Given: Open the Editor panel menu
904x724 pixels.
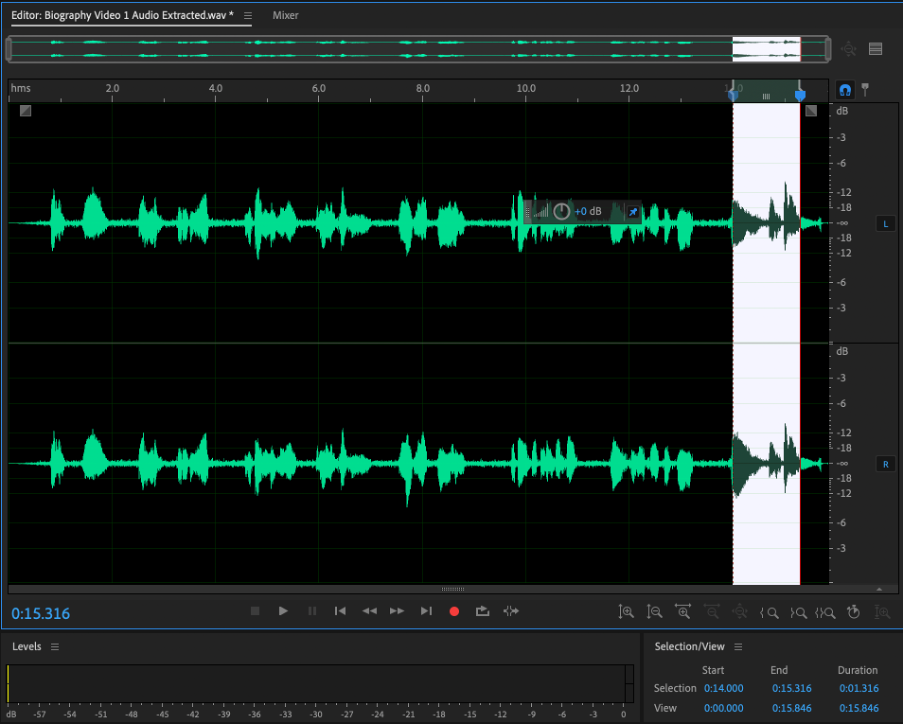Looking at the screenshot, I should point(248,16).
